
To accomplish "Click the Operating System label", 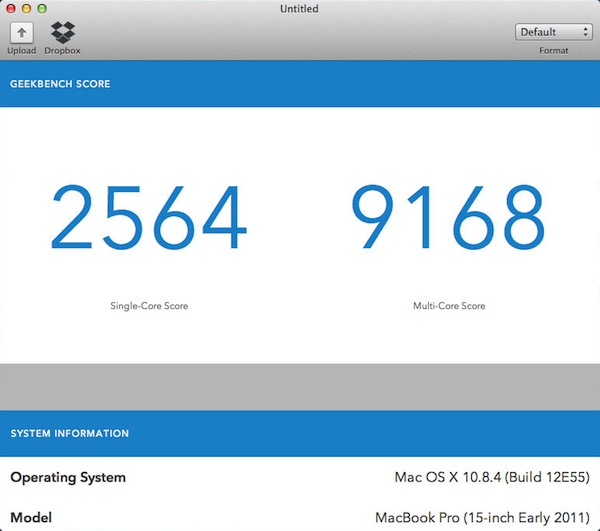I will point(68,477).
